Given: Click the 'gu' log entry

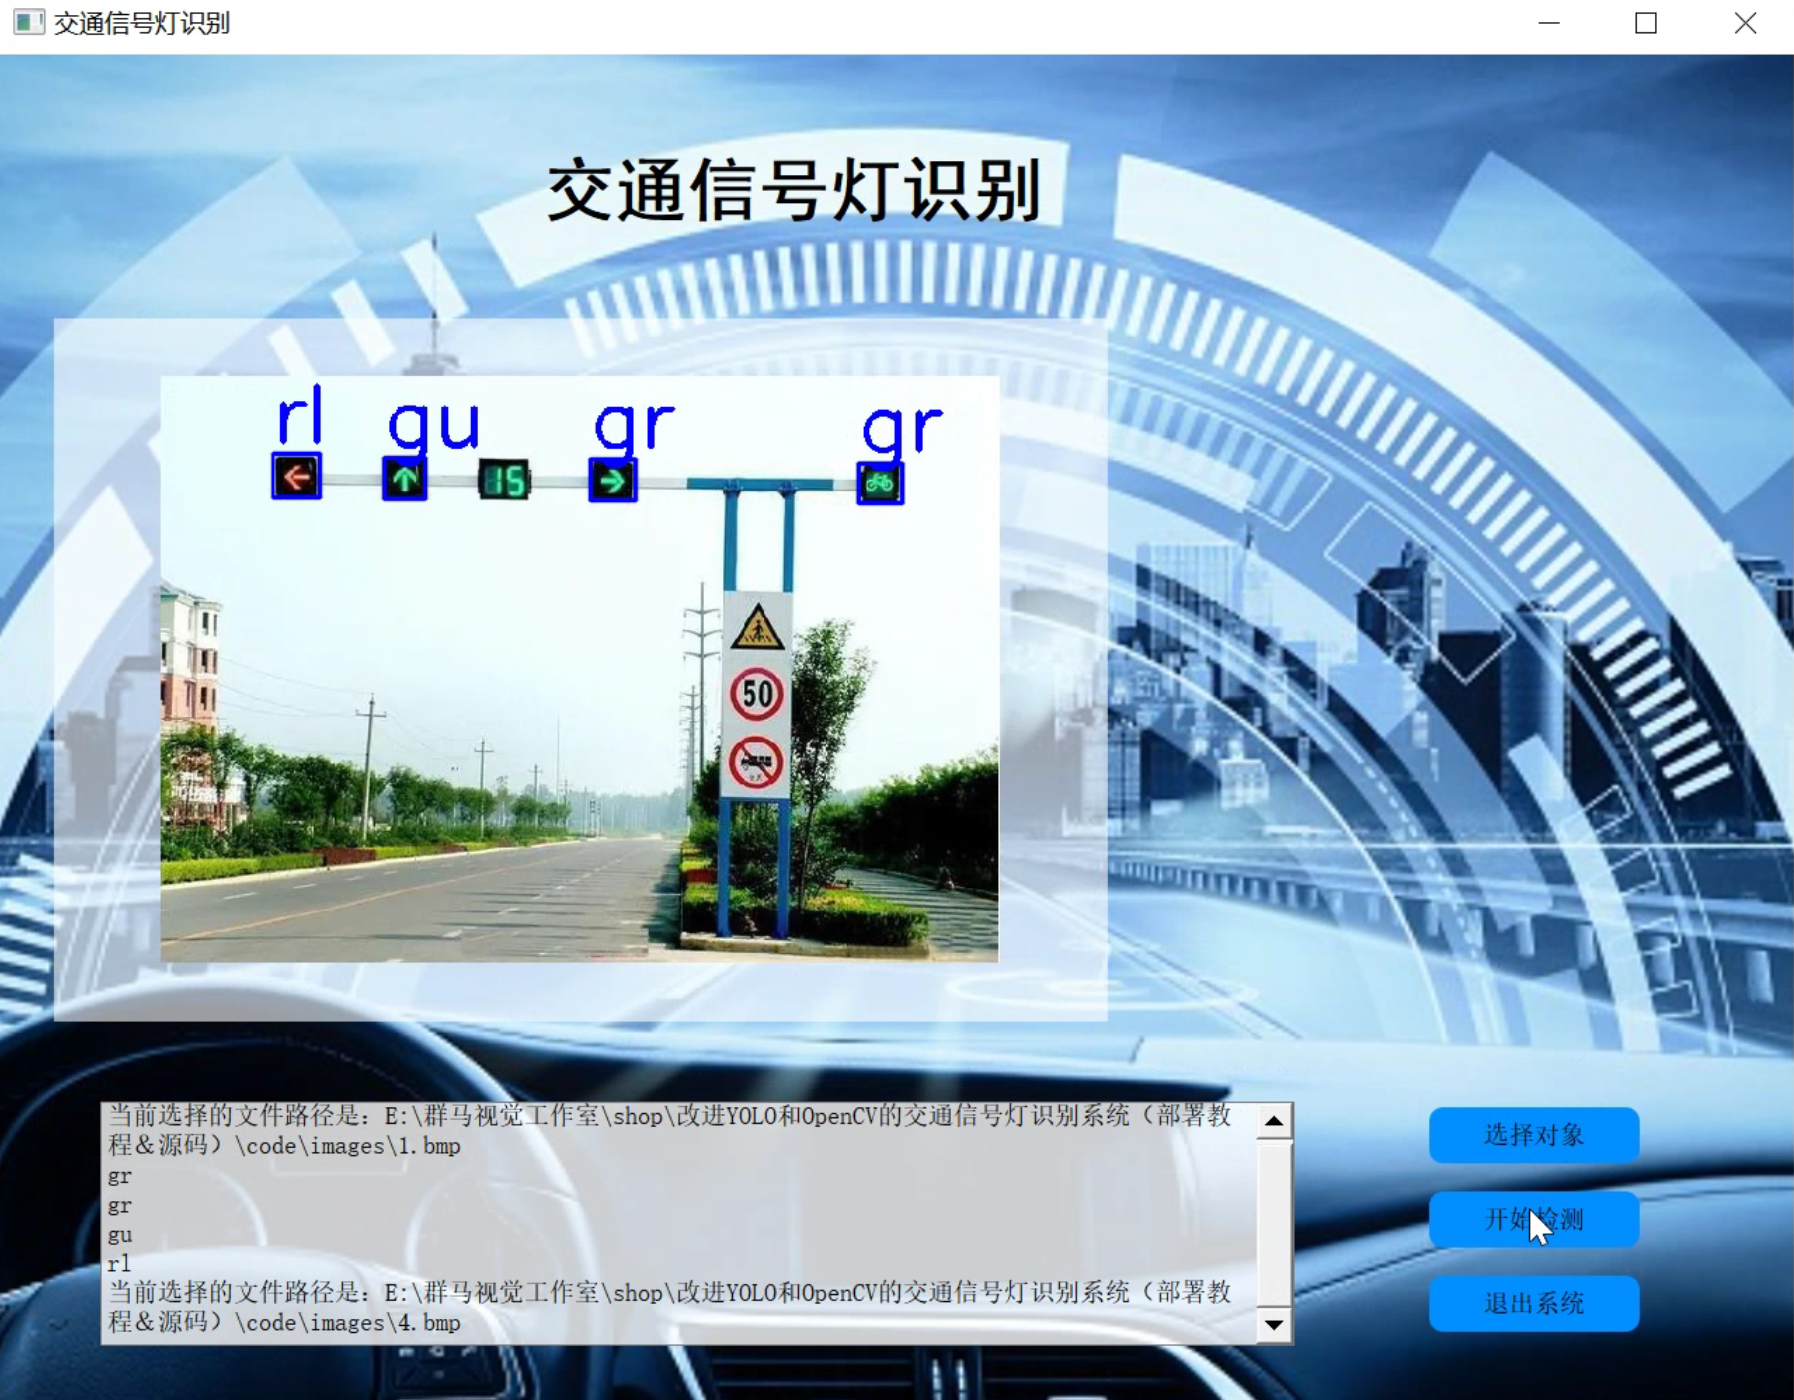Looking at the screenshot, I should tap(119, 1235).
